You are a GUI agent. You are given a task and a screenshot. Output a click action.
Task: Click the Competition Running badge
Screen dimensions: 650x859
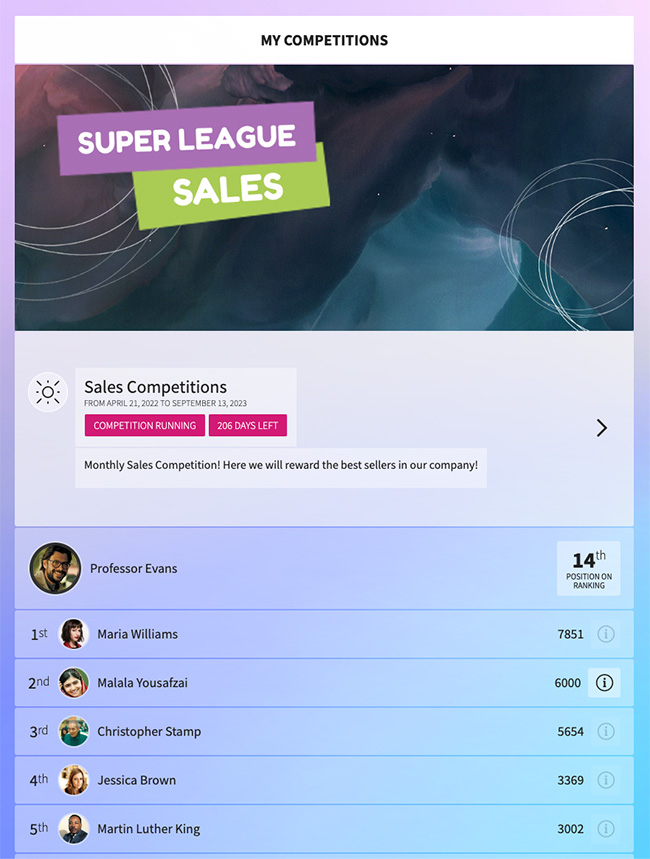click(145, 425)
